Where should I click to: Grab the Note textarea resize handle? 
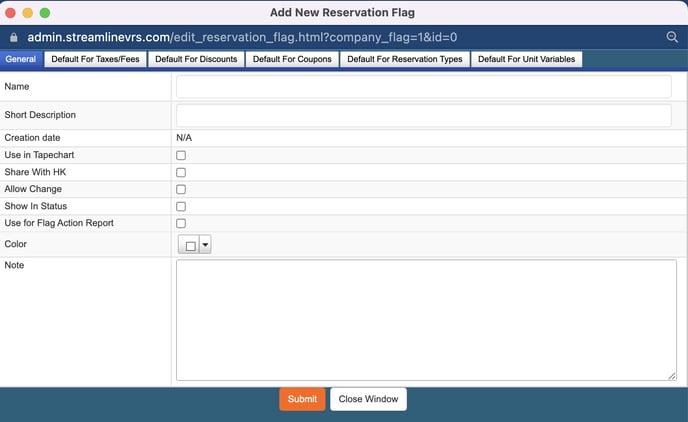(x=672, y=376)
